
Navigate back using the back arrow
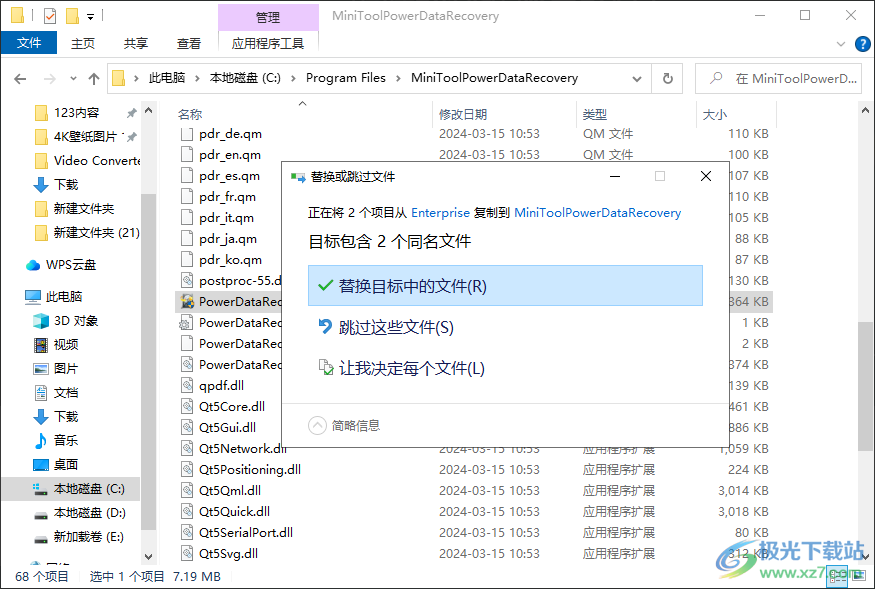coord(20,78)
